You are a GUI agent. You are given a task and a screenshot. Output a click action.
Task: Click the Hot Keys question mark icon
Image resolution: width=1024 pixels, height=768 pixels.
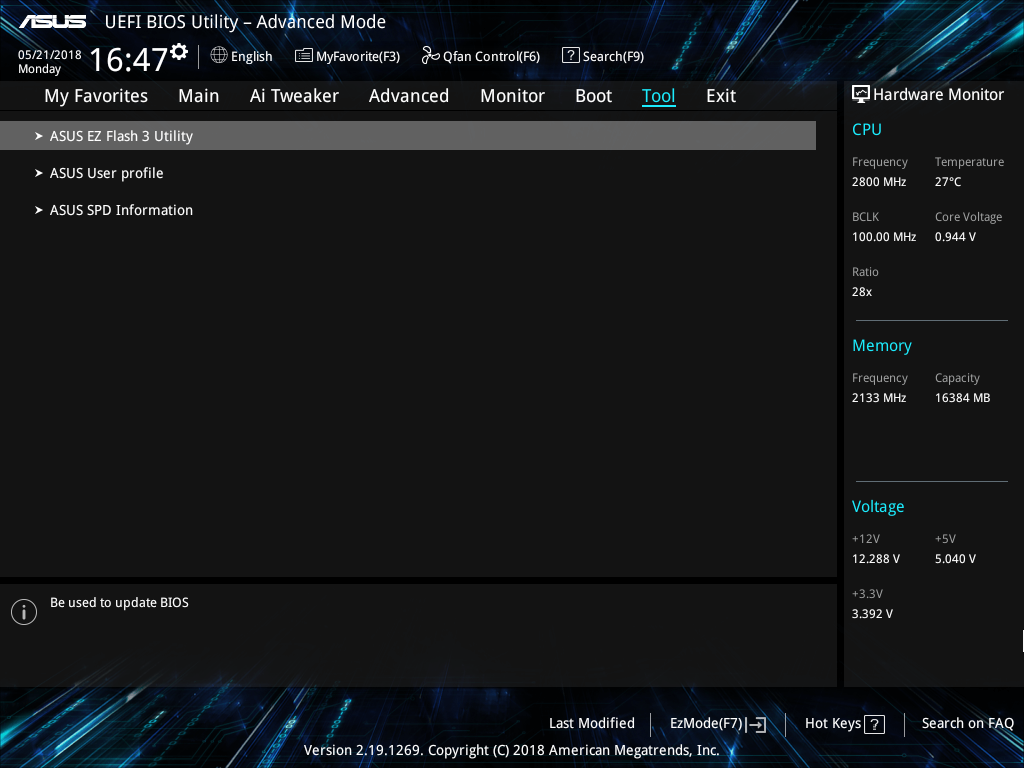tap(874, 724)
